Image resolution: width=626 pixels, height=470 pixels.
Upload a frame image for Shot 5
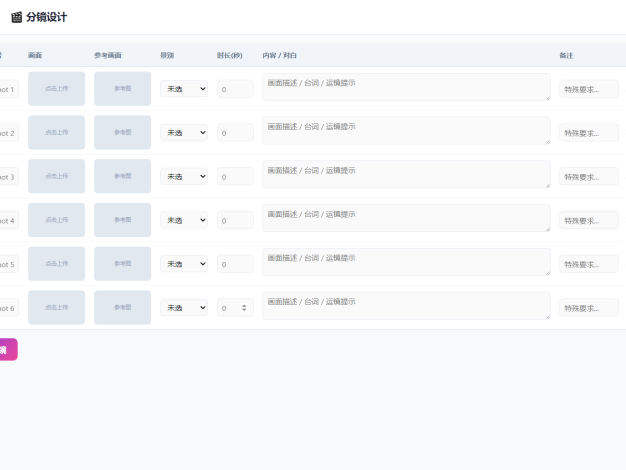tap(56, 264)
